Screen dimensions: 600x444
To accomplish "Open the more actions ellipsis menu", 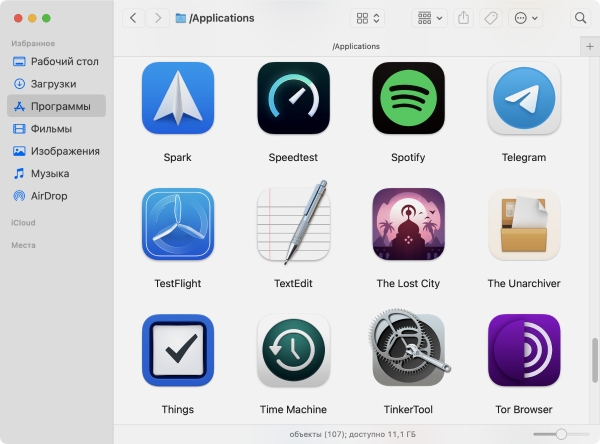I will point(526,18).
